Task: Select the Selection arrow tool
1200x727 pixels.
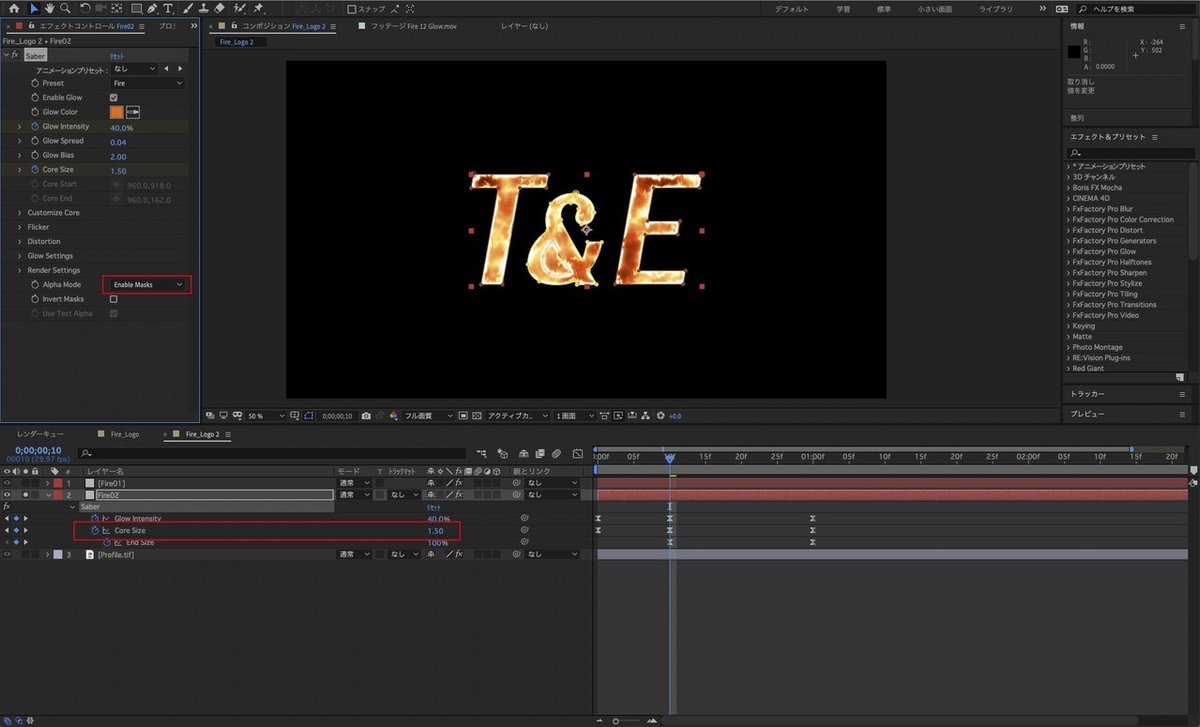Action: 34,8
